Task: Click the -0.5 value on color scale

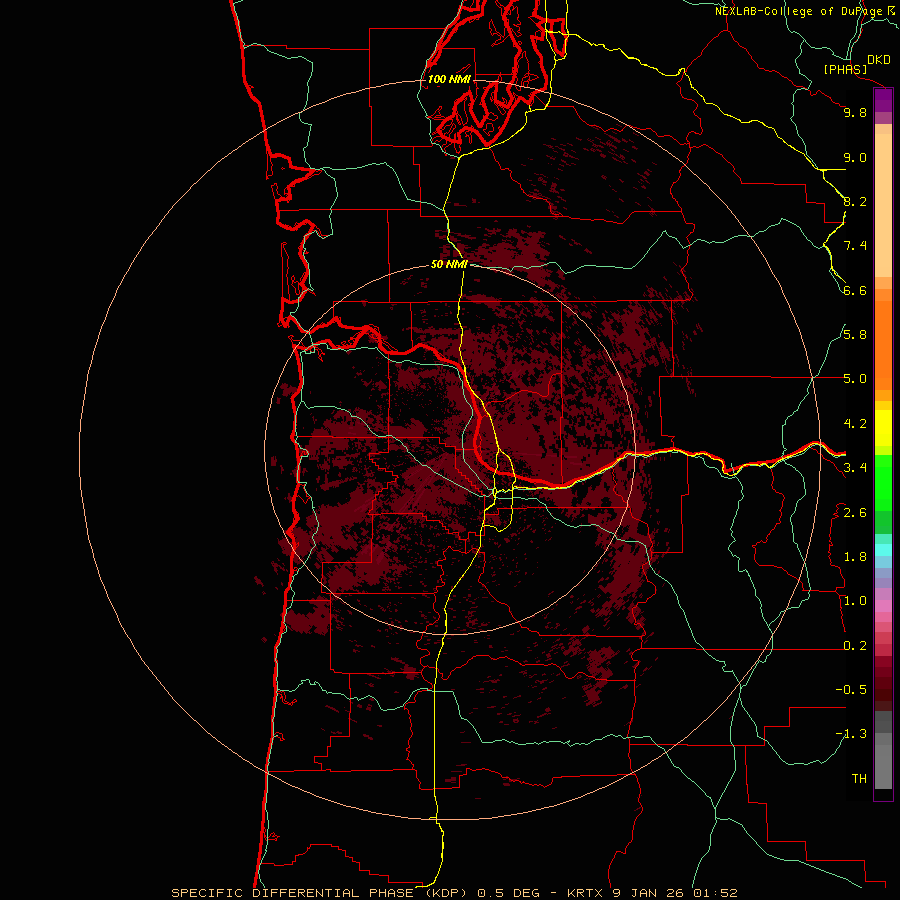Action: click(851, 690)
